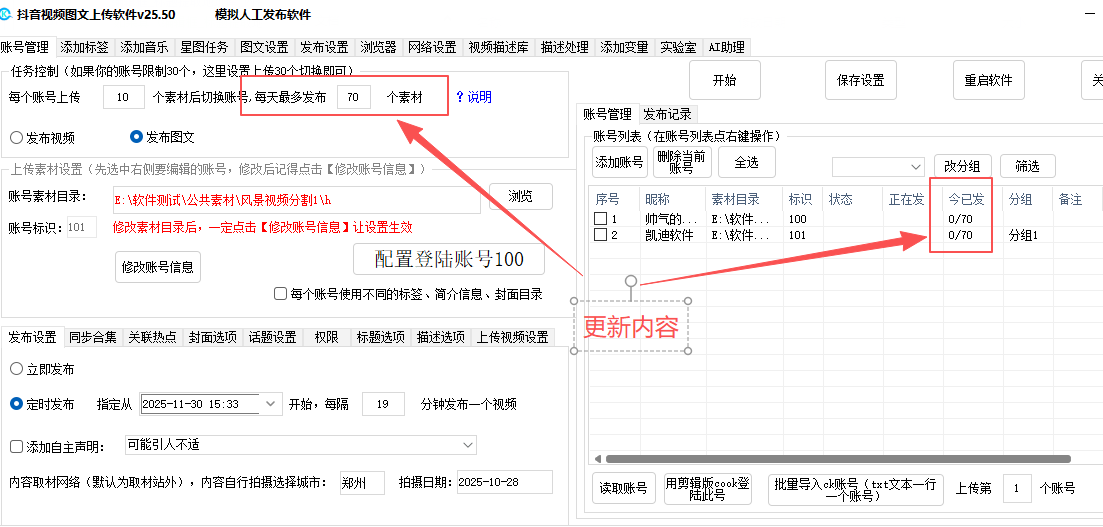
Task: Open the 描述选项 tab
Action: 440,336
